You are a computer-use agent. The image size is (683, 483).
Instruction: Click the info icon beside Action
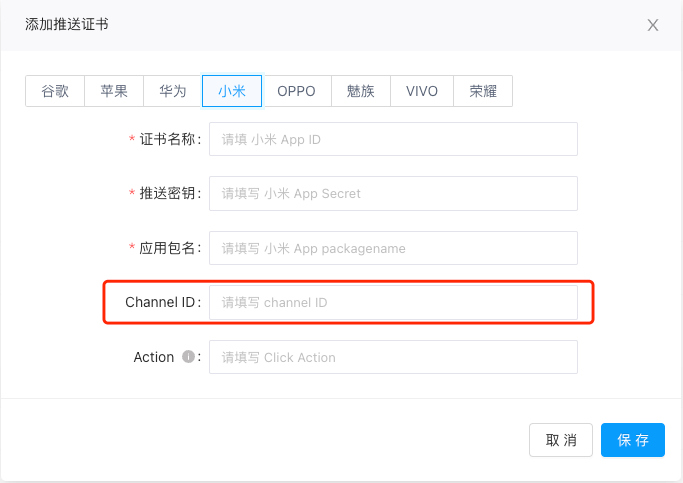coord(188,357)
